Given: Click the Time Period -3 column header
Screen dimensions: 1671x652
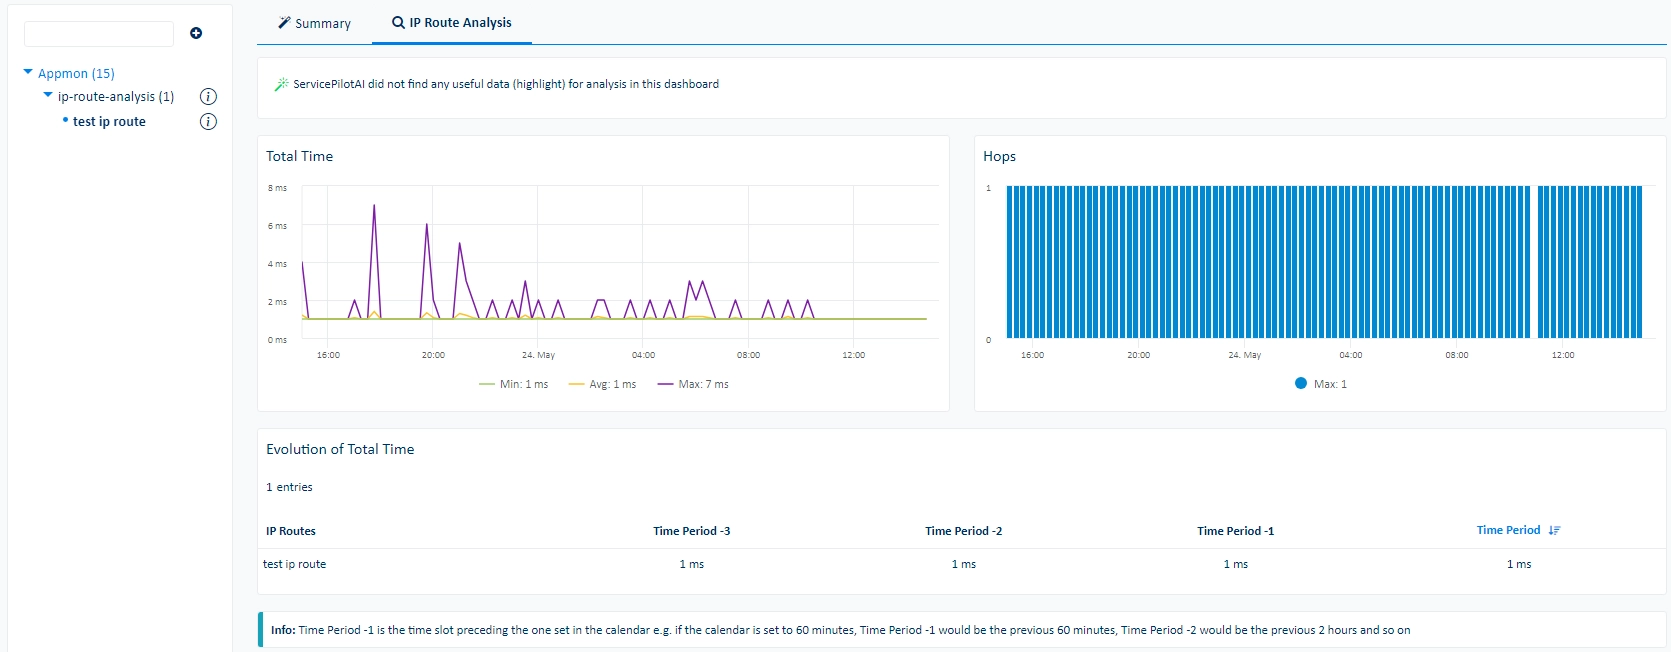Looking at the screenshot, I should (x=692, y=531).
